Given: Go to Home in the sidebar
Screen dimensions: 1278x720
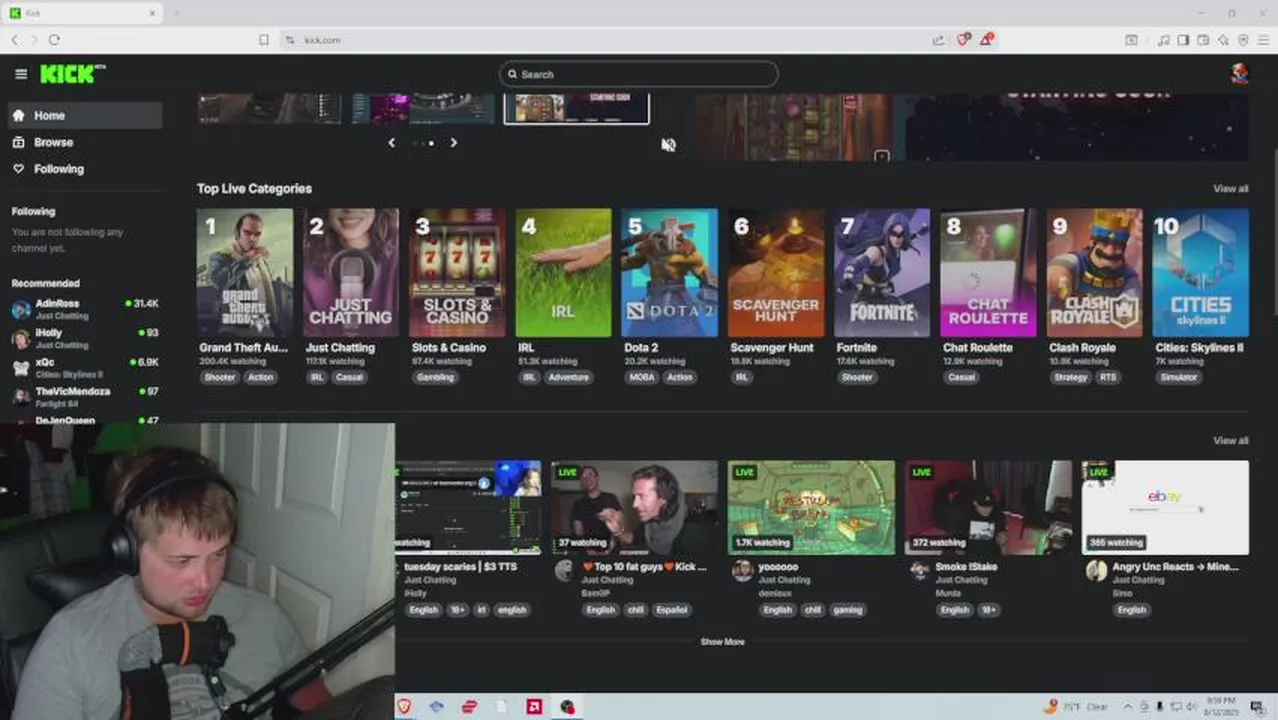Looking at the screenshot, I should [84, 115].
